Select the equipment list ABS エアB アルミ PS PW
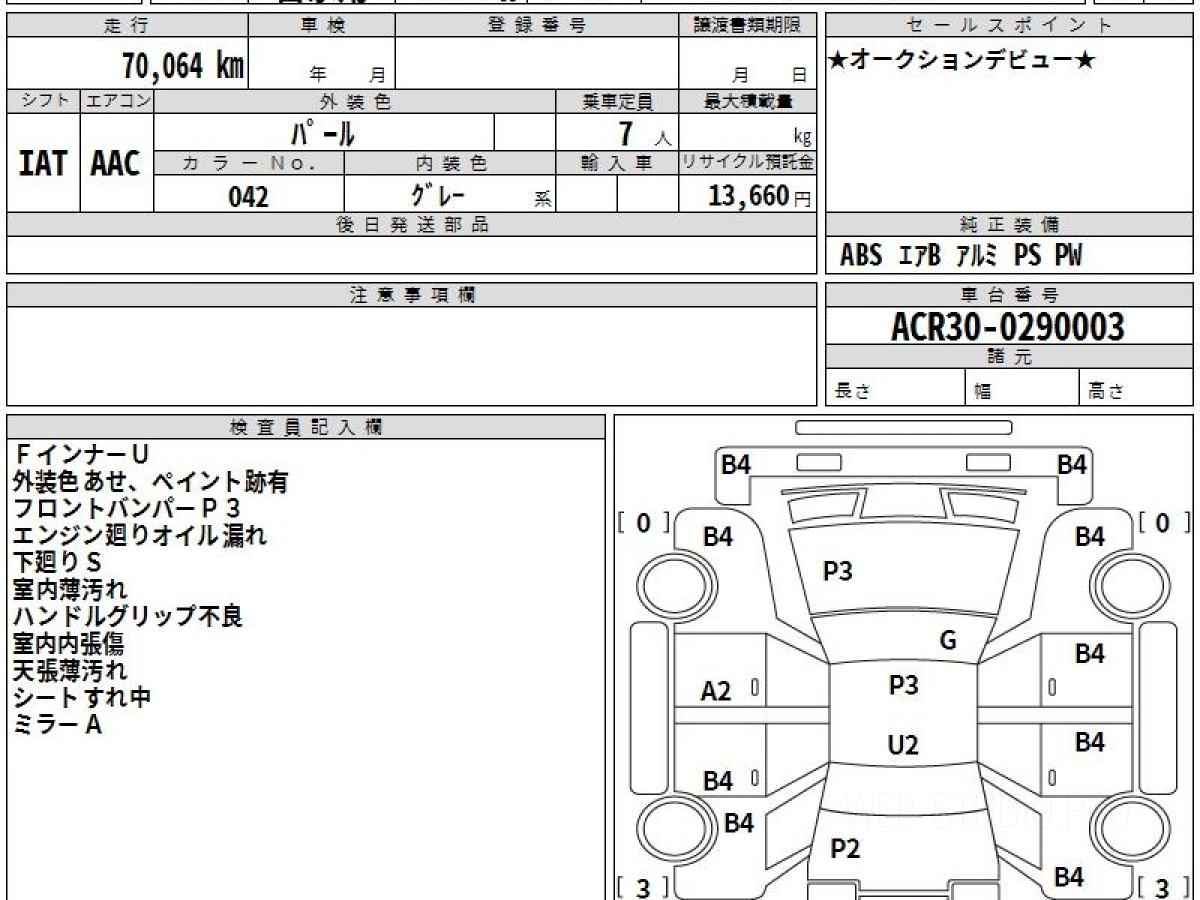Image resolution: width=1200 pixels, height=900 pixels. click(961, 256)
